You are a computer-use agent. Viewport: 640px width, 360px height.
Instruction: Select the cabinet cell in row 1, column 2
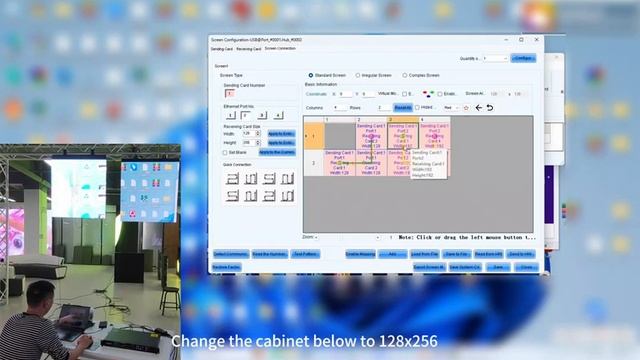(371, 136)
